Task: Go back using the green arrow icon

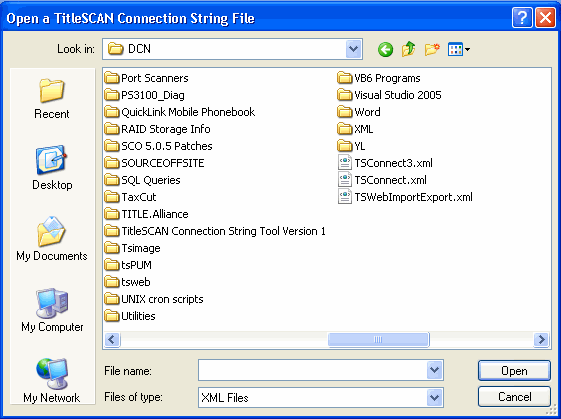Action: point(385,49)
